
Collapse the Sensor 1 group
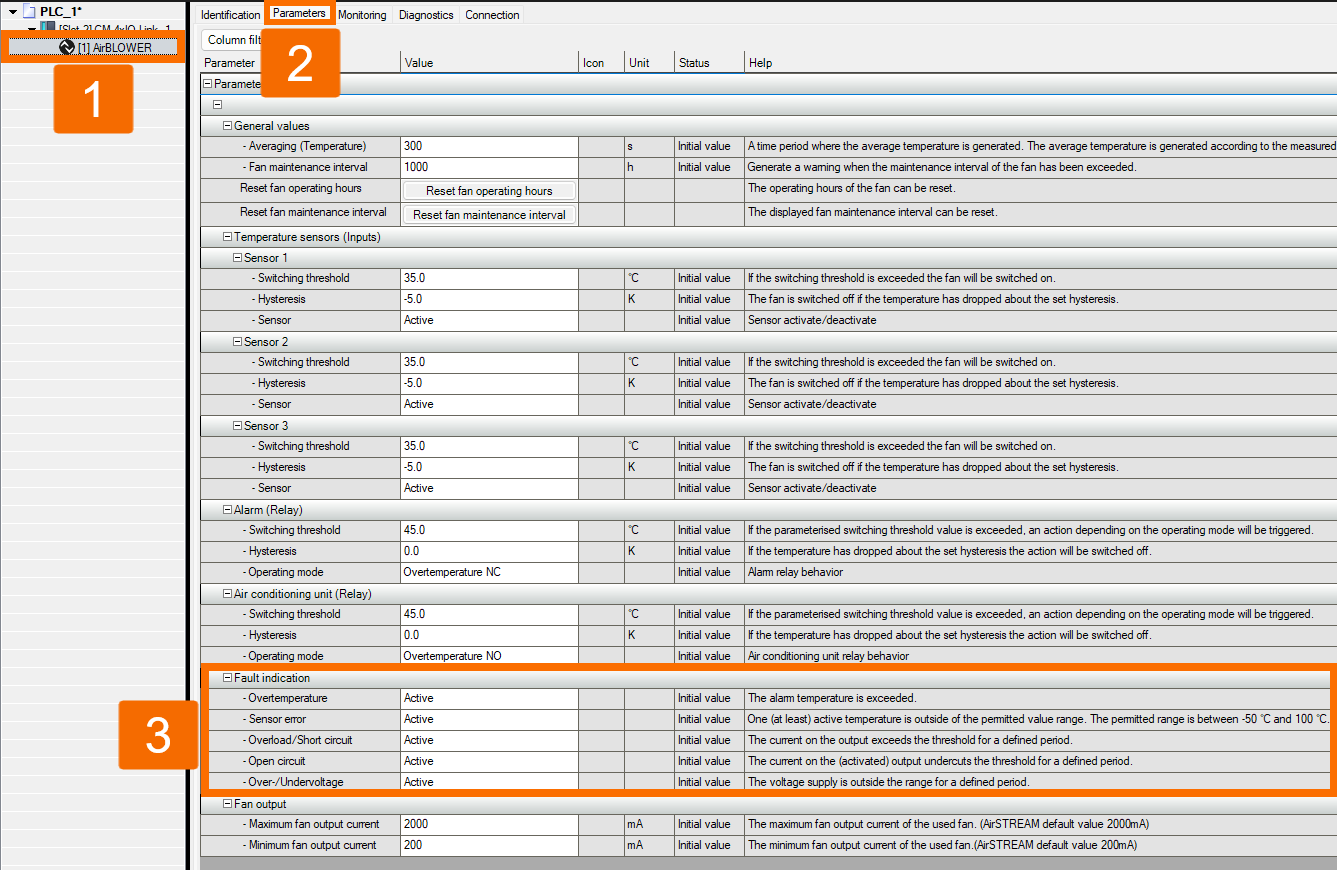(x=237, y=258)
